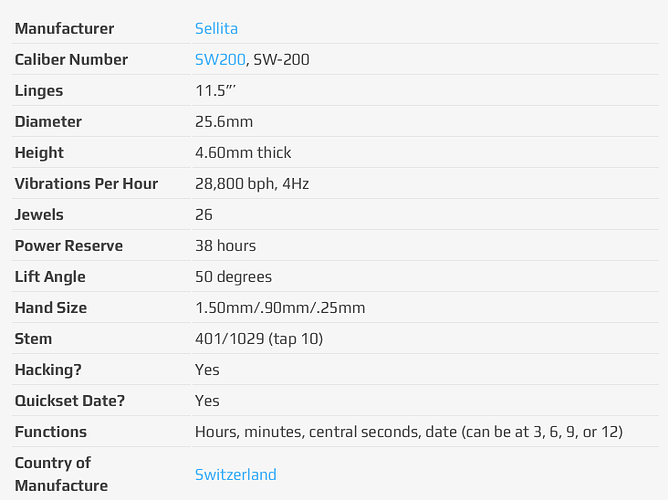Click the 50 degrees lift angle value
The width and height of the screenshot is (668, 500).
(233, 277)
